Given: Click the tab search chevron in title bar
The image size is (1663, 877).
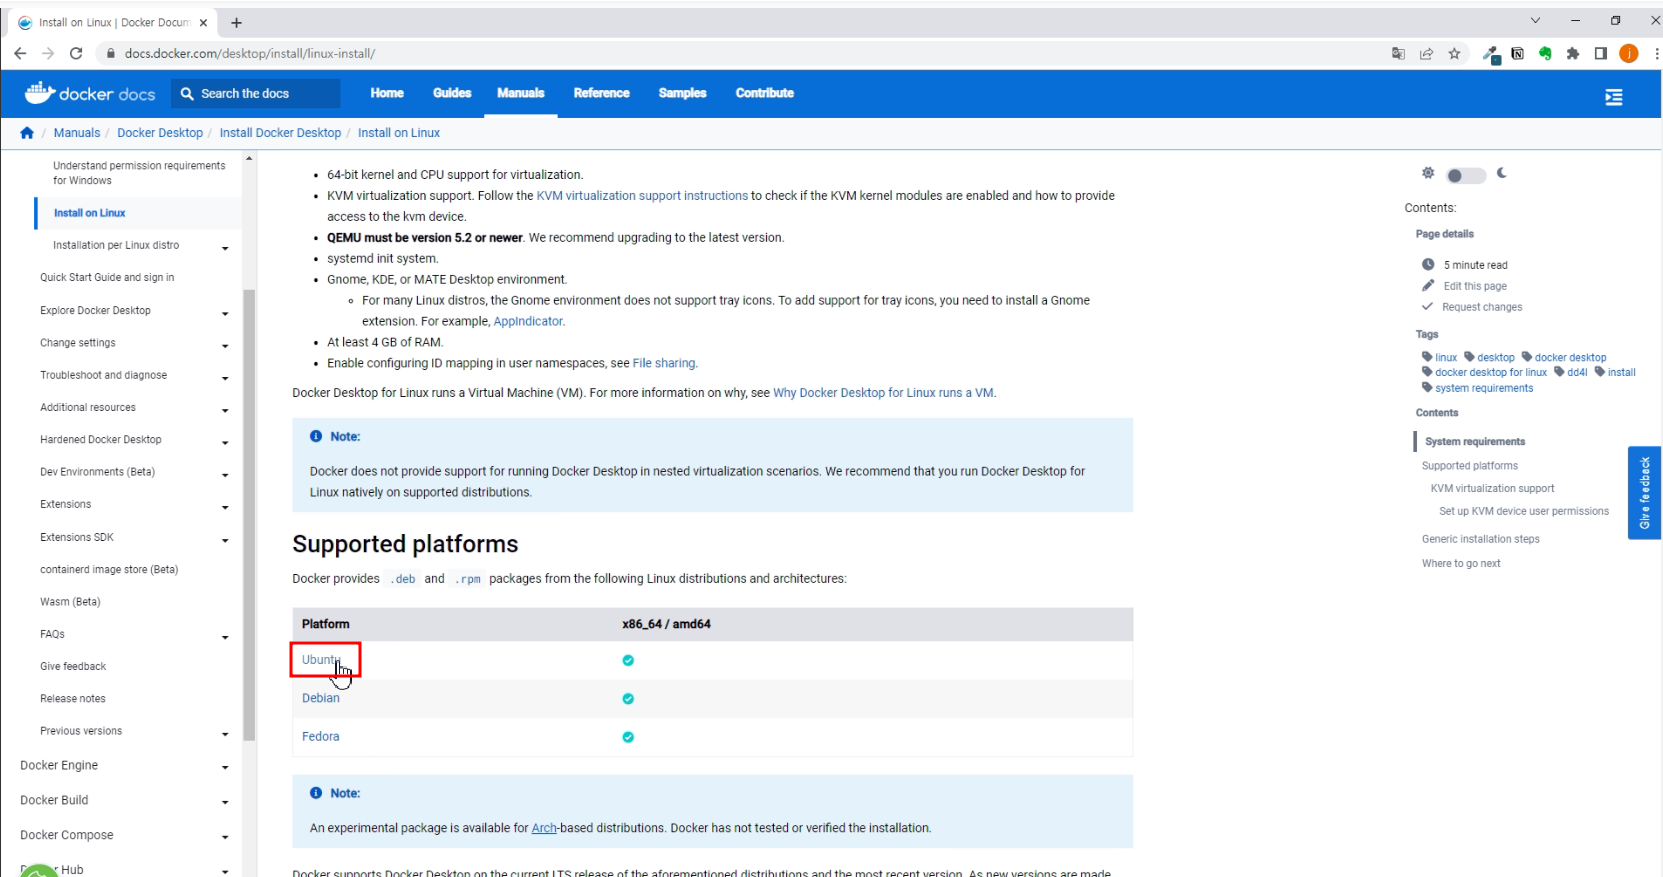Looking at the screenshot, I should pyautogui.click(x=1535, y=20).
